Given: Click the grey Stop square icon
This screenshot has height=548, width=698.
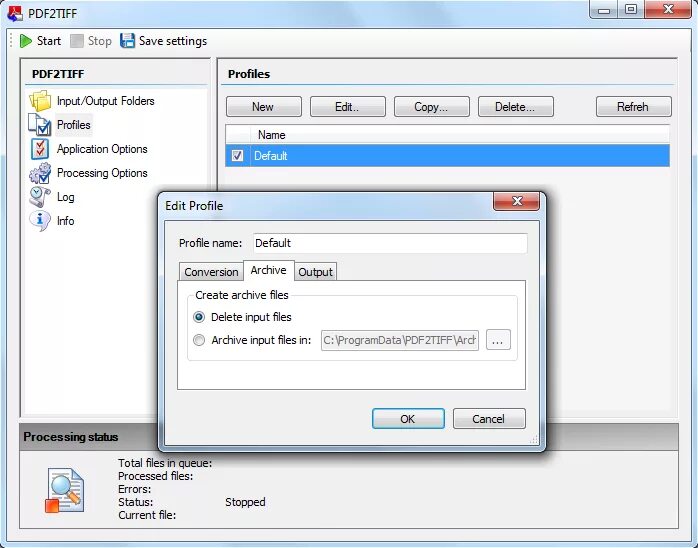Looking at the screenshot, I should click(x=77, y=41).
